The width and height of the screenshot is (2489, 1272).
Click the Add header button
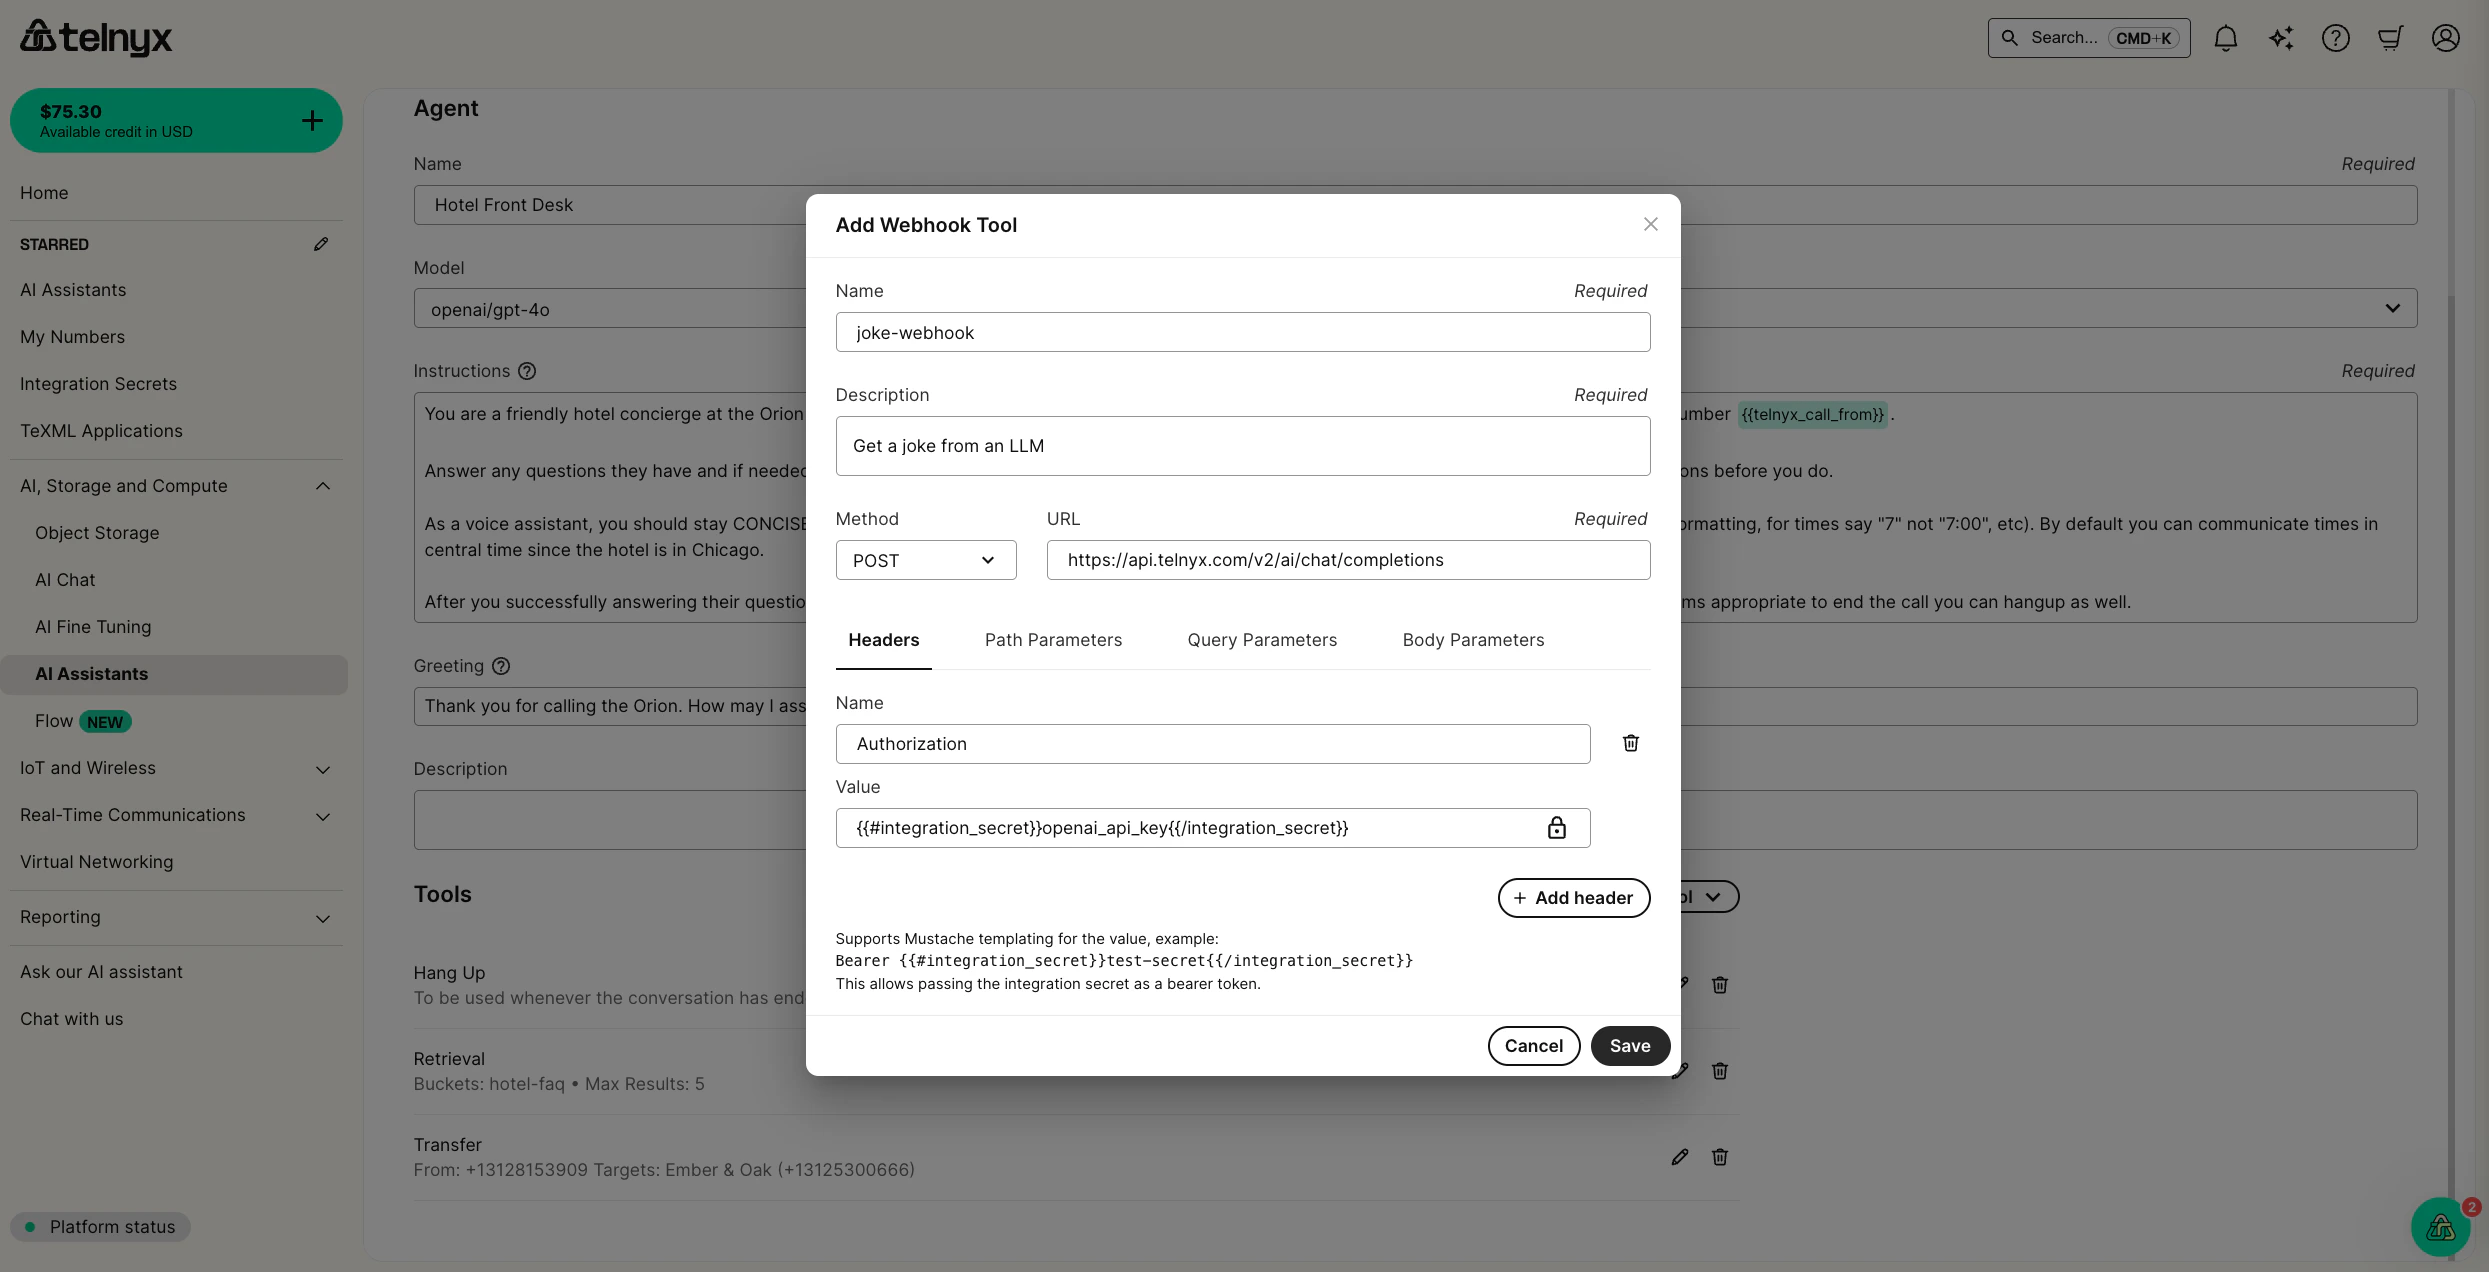click(1573, 897)
